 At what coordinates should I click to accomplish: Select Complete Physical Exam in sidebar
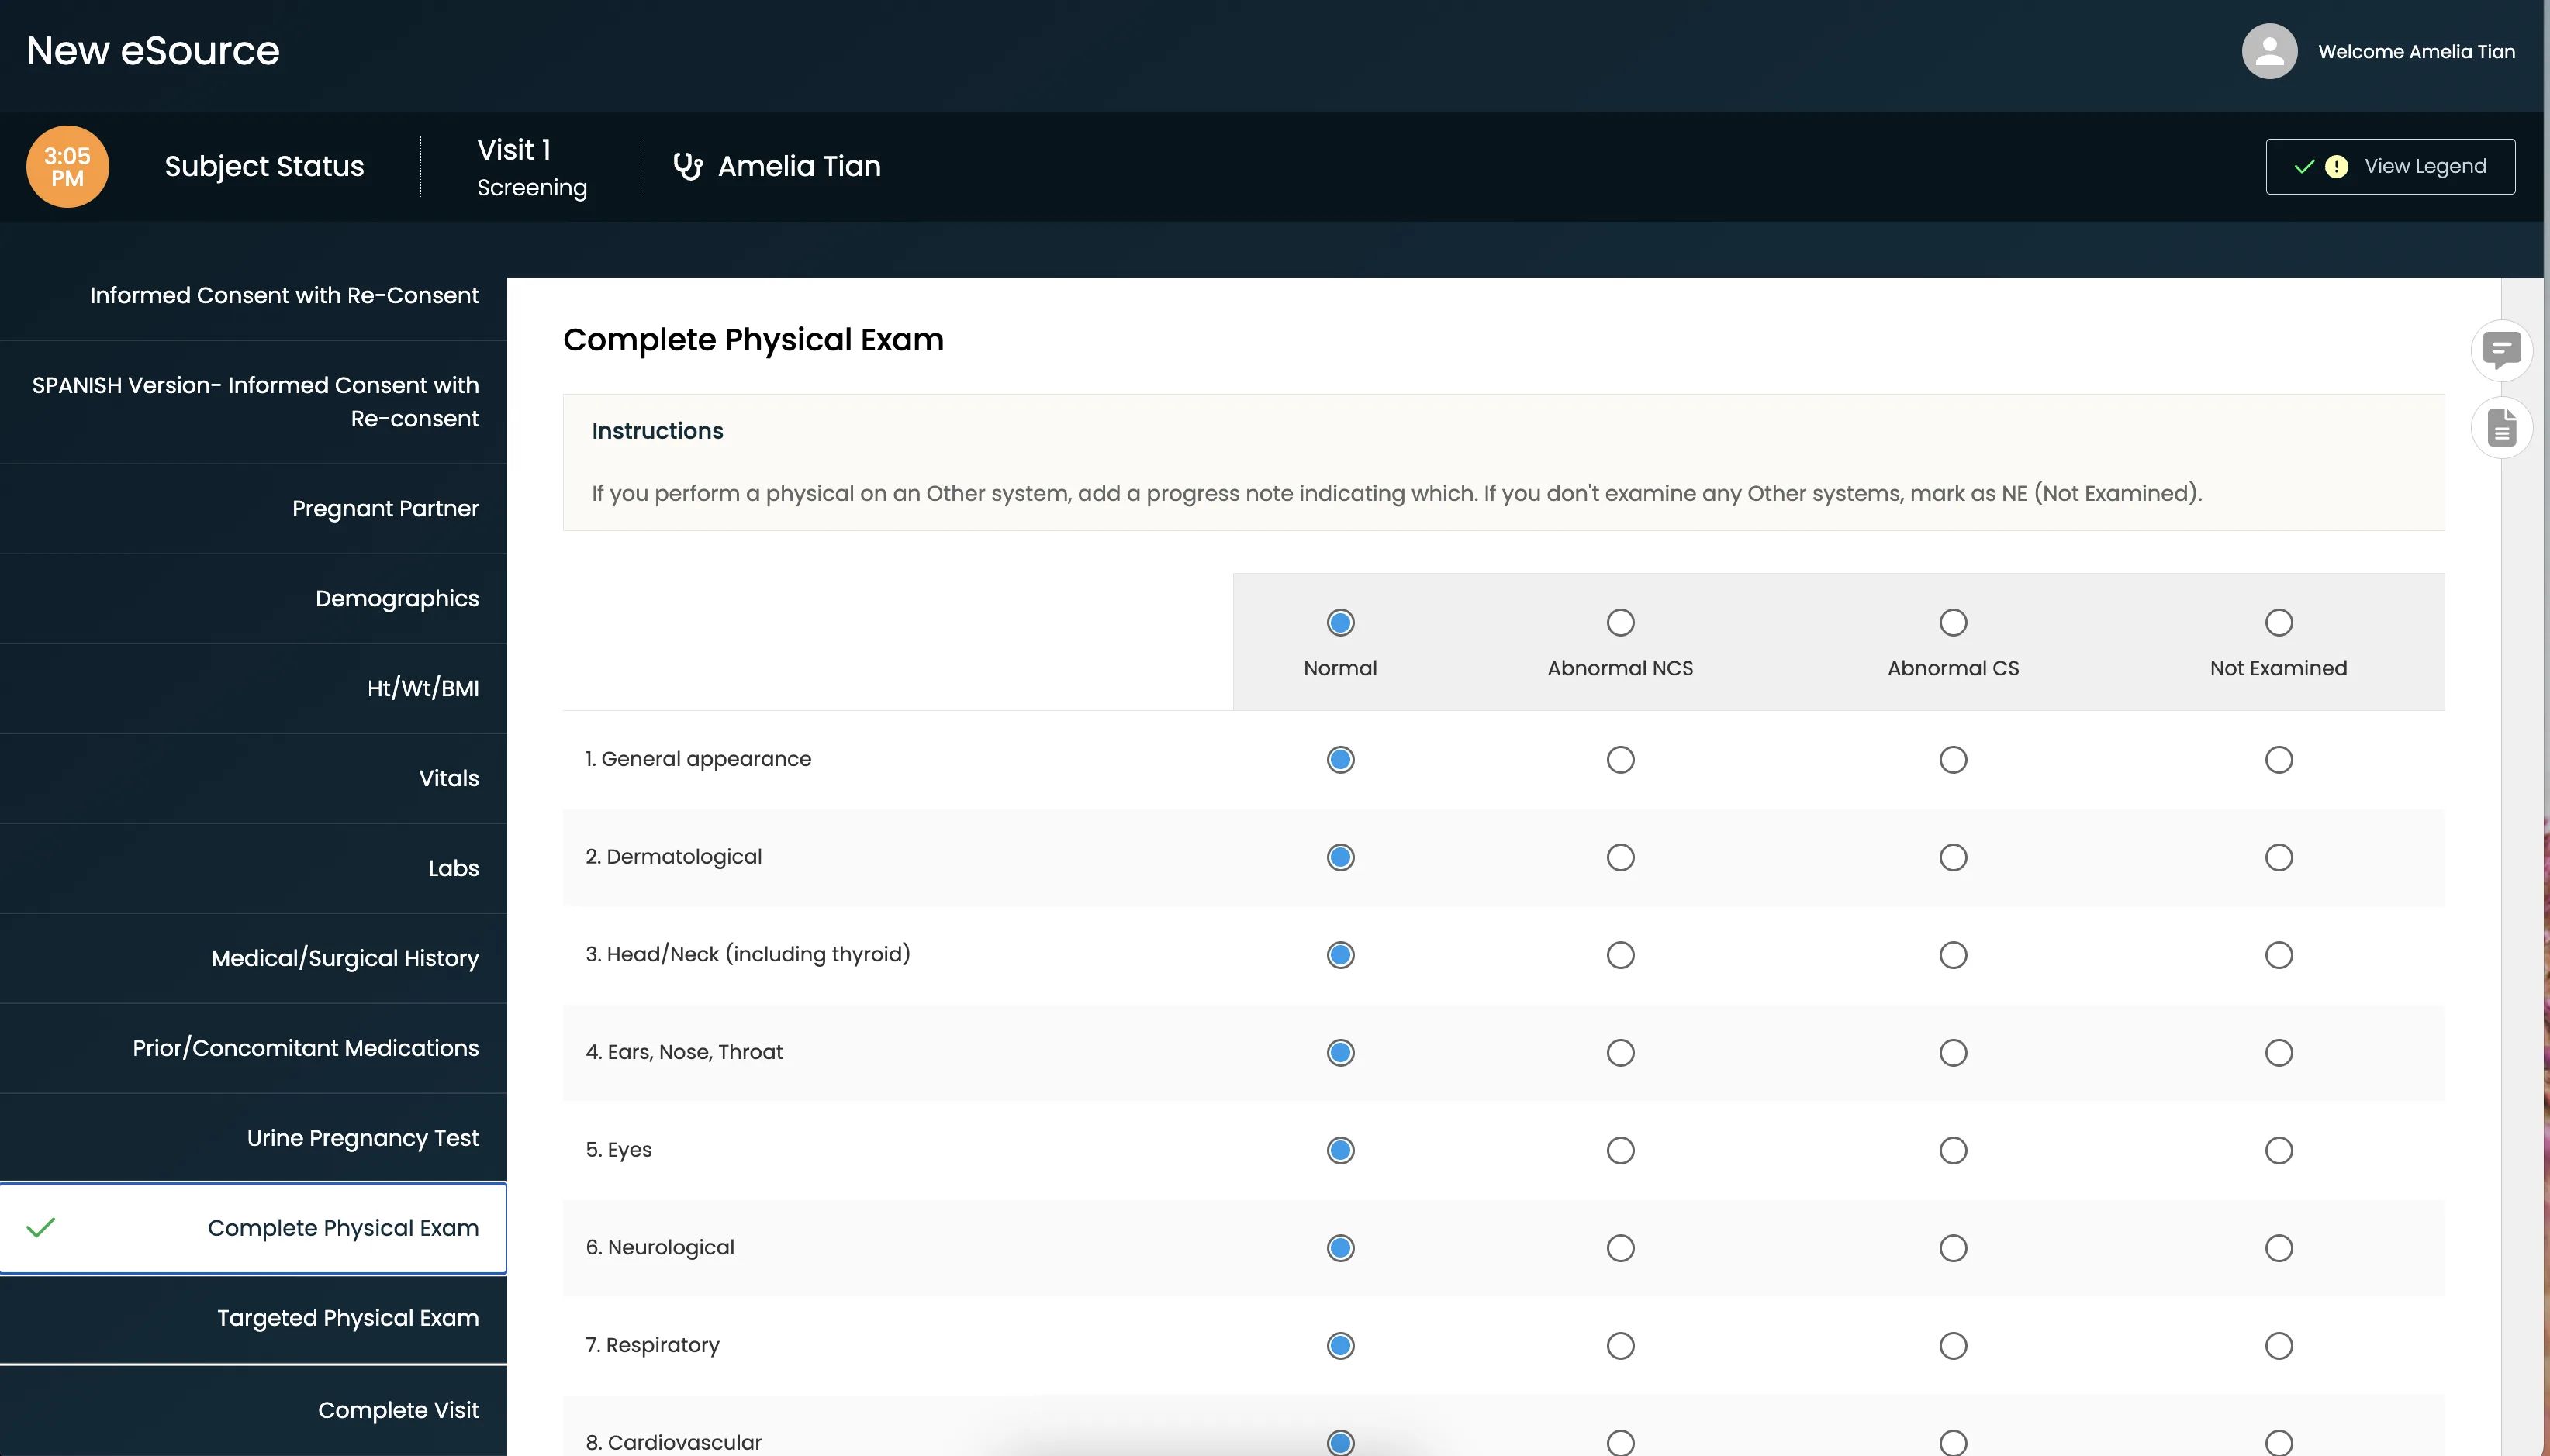pos(253,1228)
